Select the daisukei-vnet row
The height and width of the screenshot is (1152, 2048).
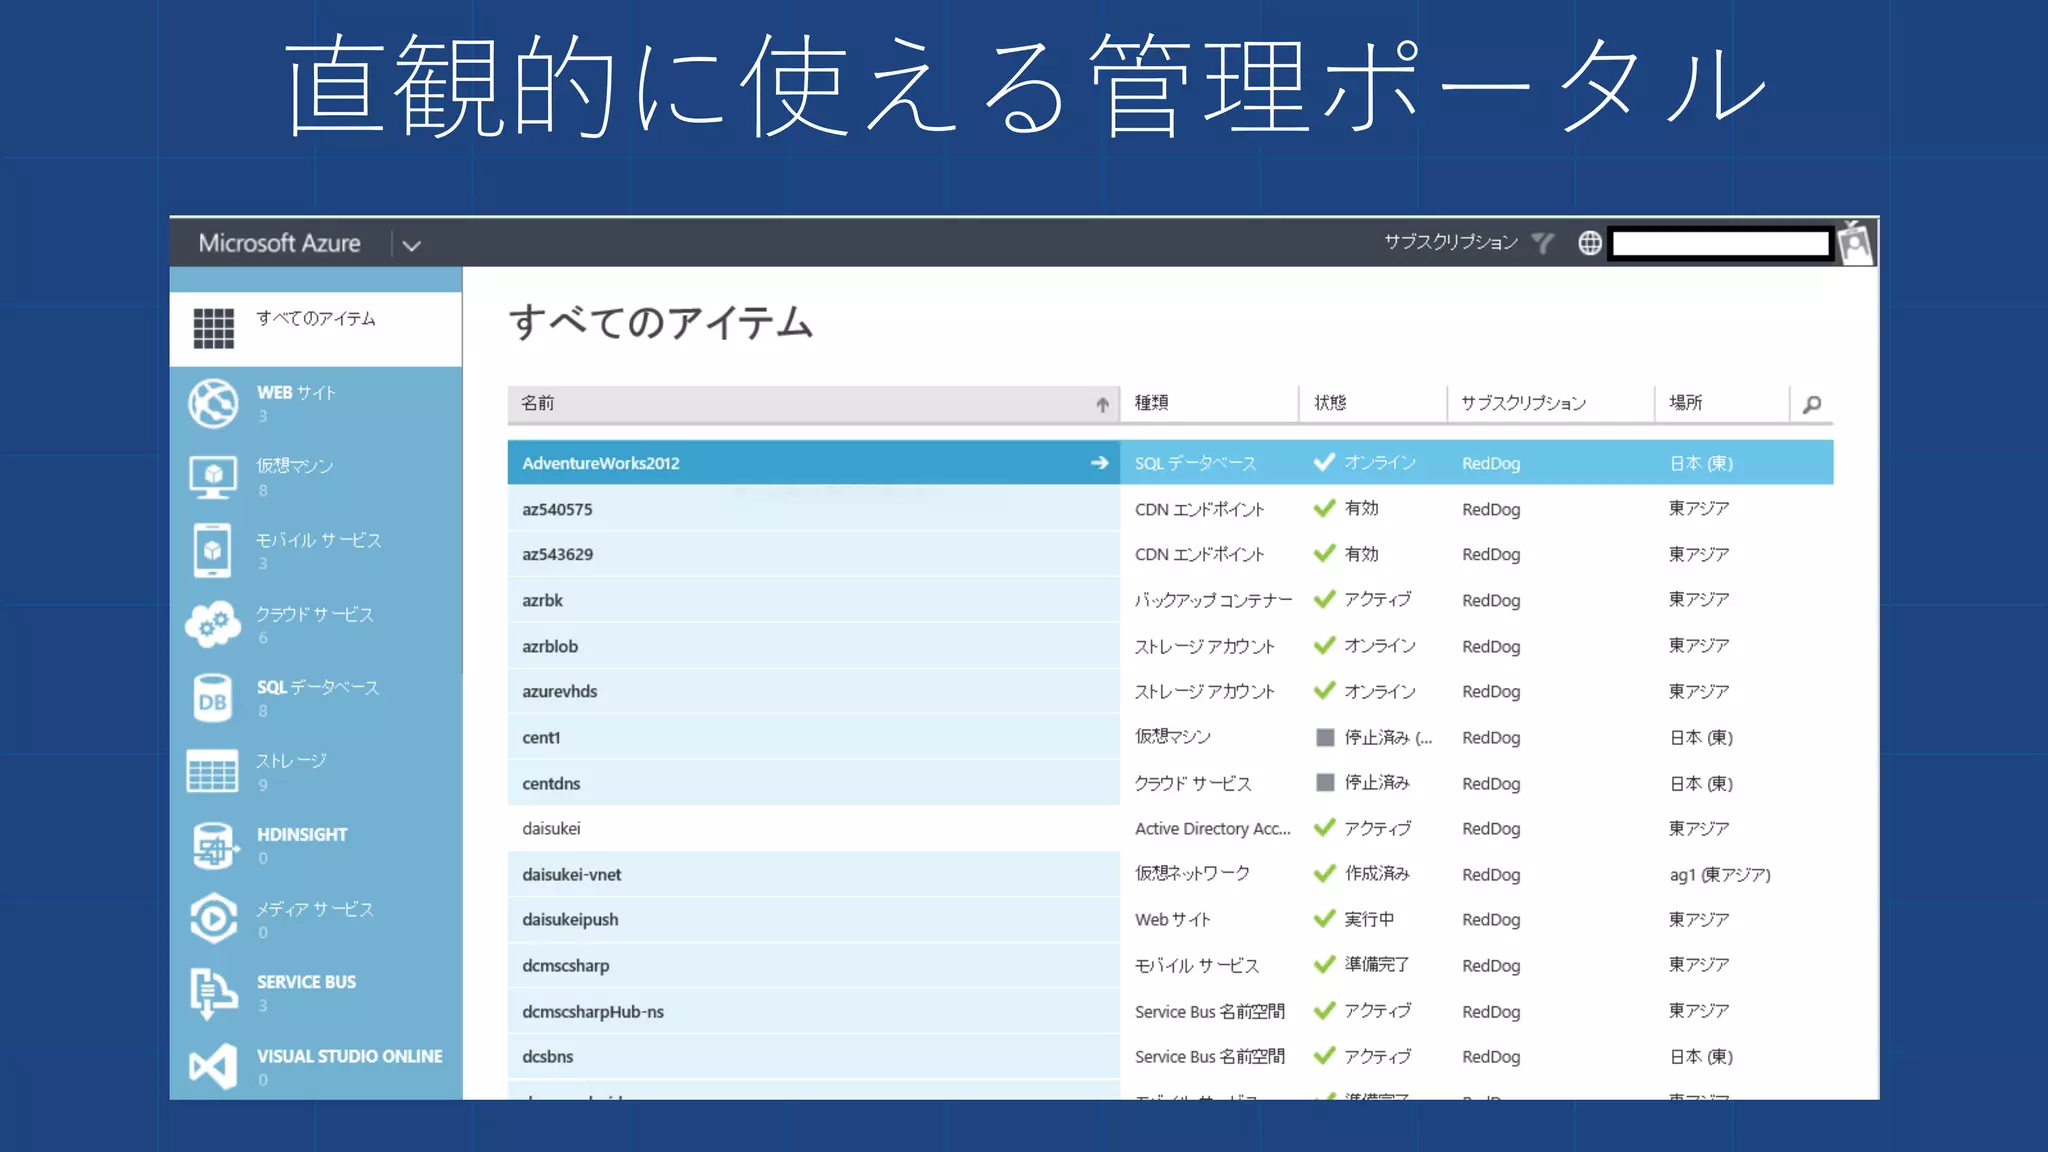pyautogui.click(x=1170, y=874)
